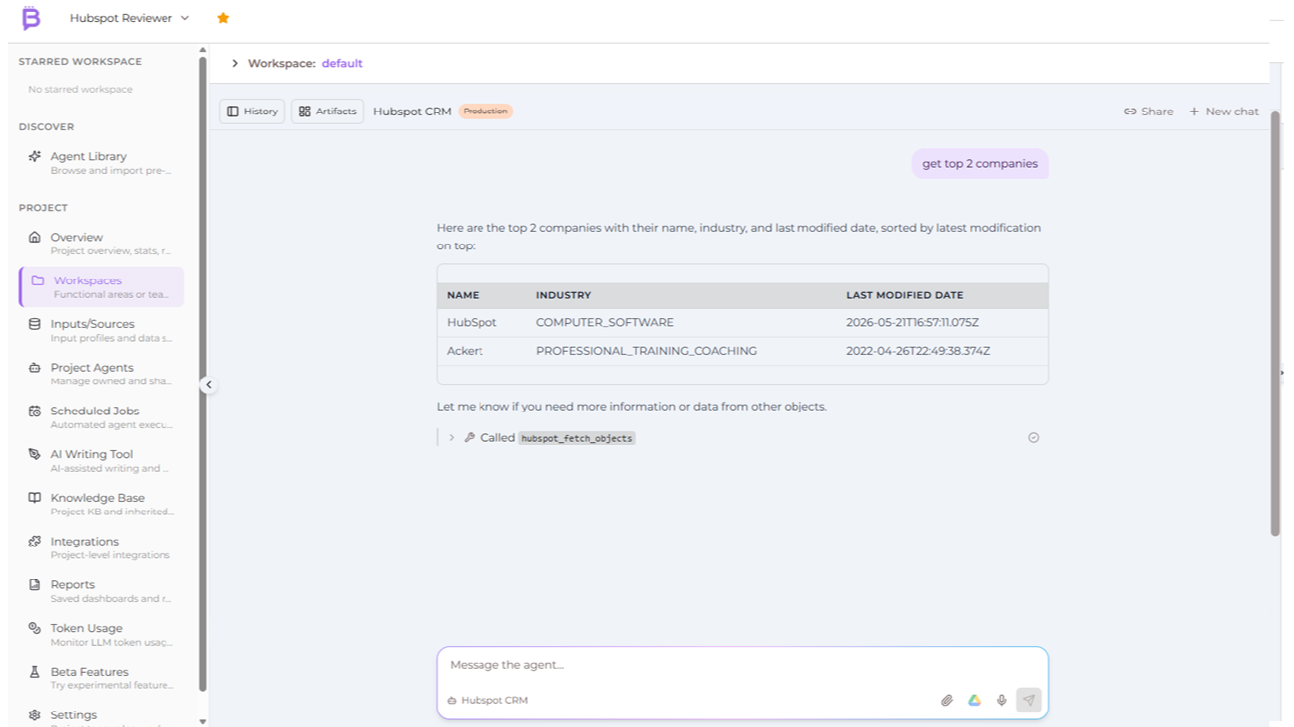Open the Reports page
The height and width of the screenshot is (727, 1294).
pyautogui.click(x=101, y=591)
